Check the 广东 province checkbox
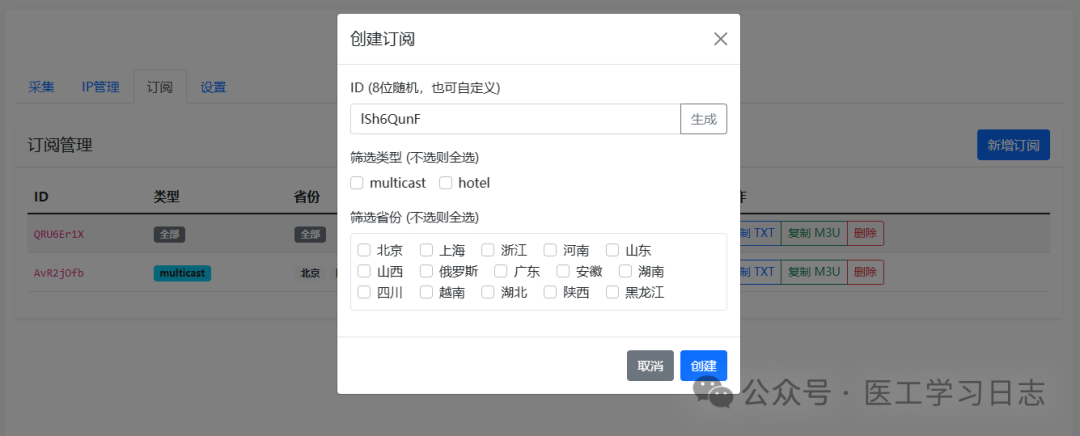 pyautogui.click(x=501, y=271)
